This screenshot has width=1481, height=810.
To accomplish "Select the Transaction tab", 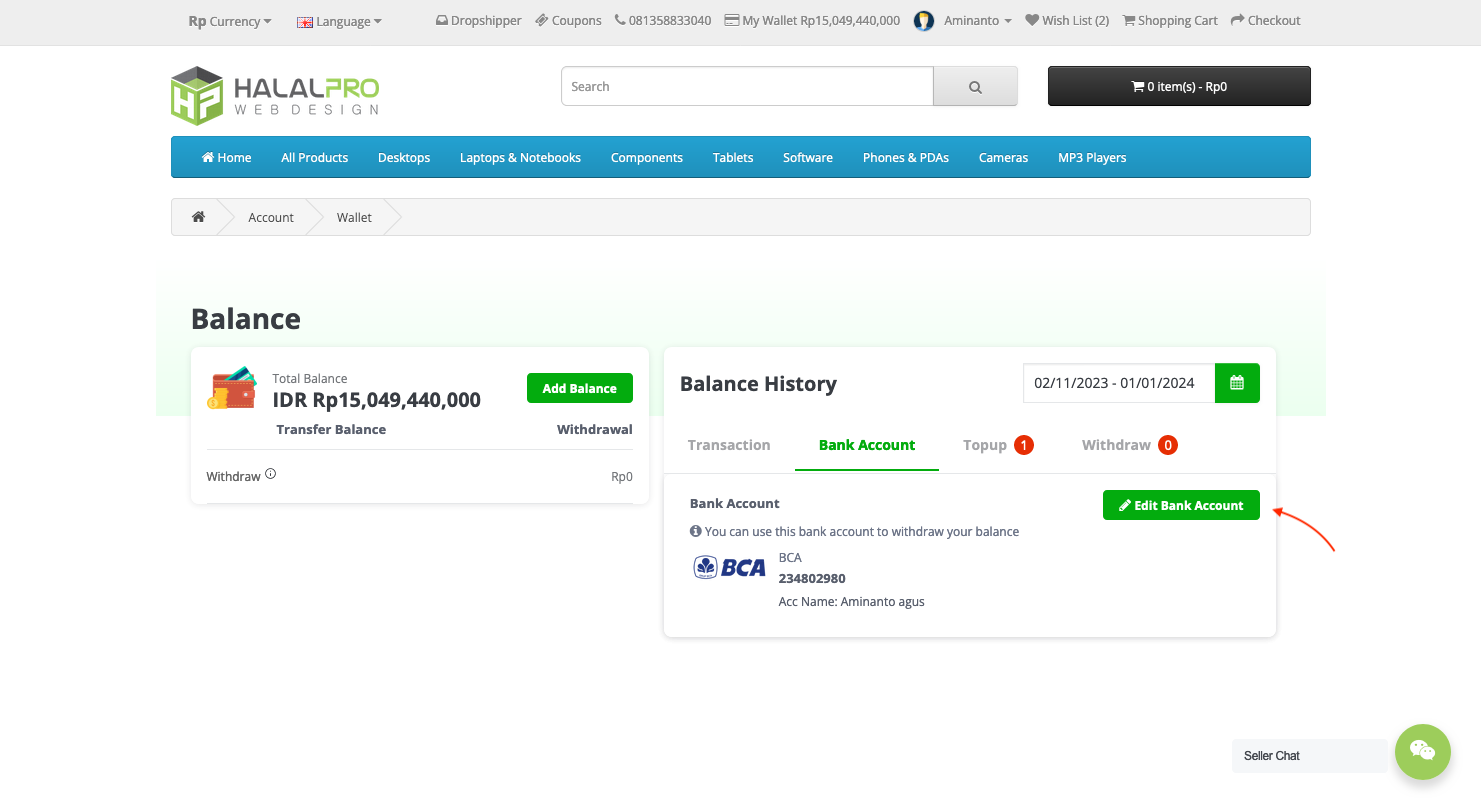I will tap(728, 444).
